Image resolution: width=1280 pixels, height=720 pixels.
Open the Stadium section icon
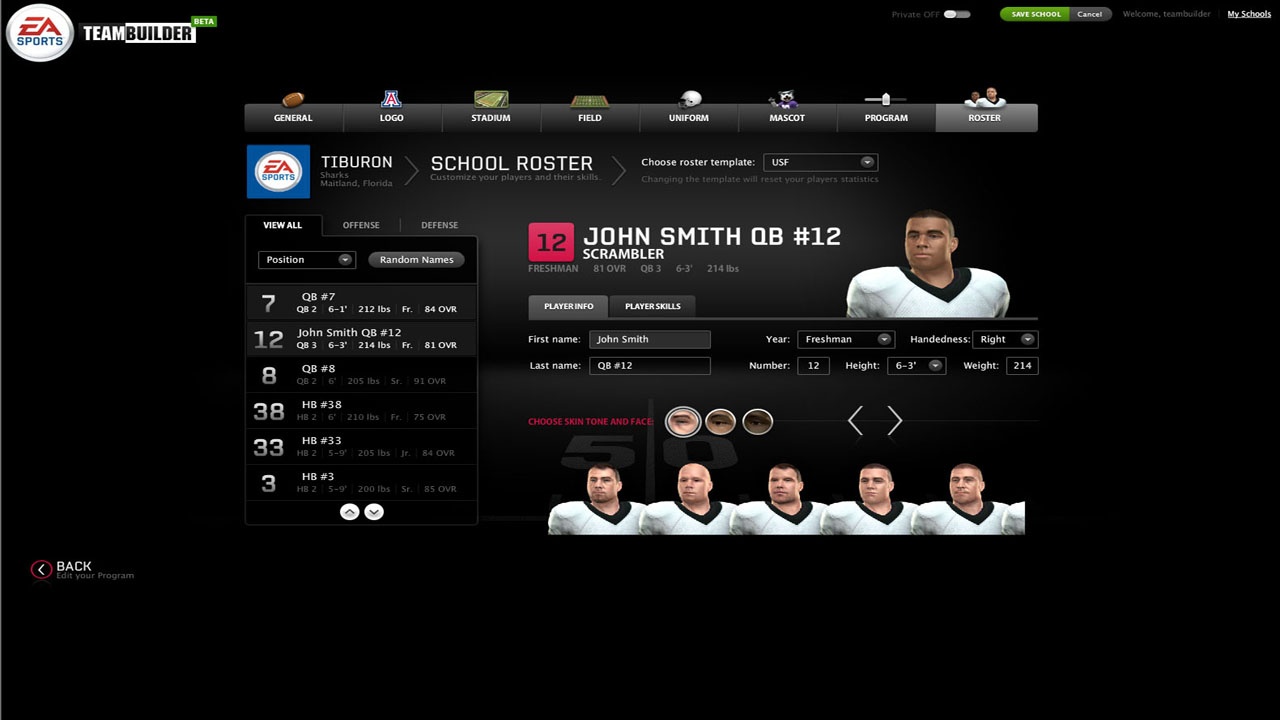coord(490,100)
